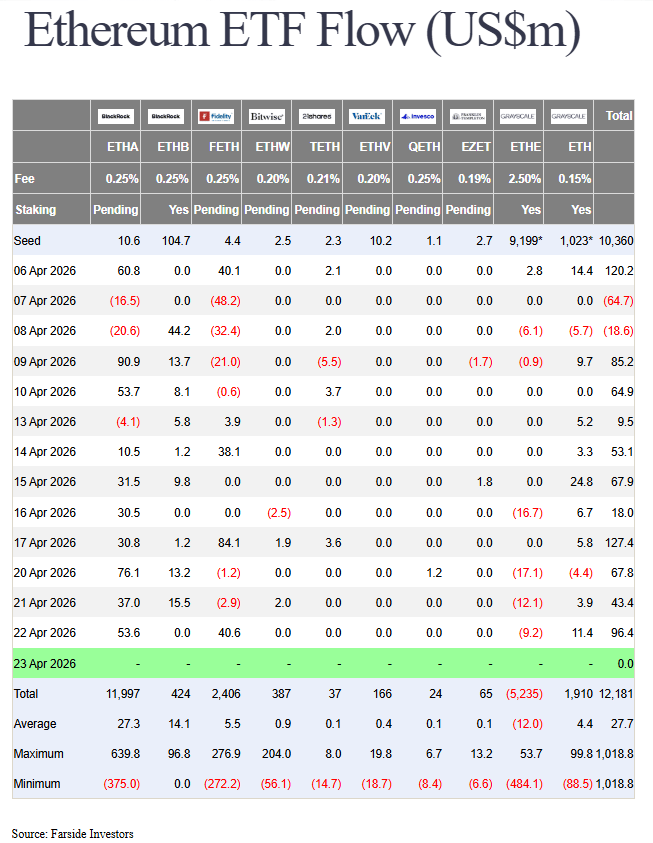Click the Bitwise logo
The image size is (653, 843).
tap(267, 116)
